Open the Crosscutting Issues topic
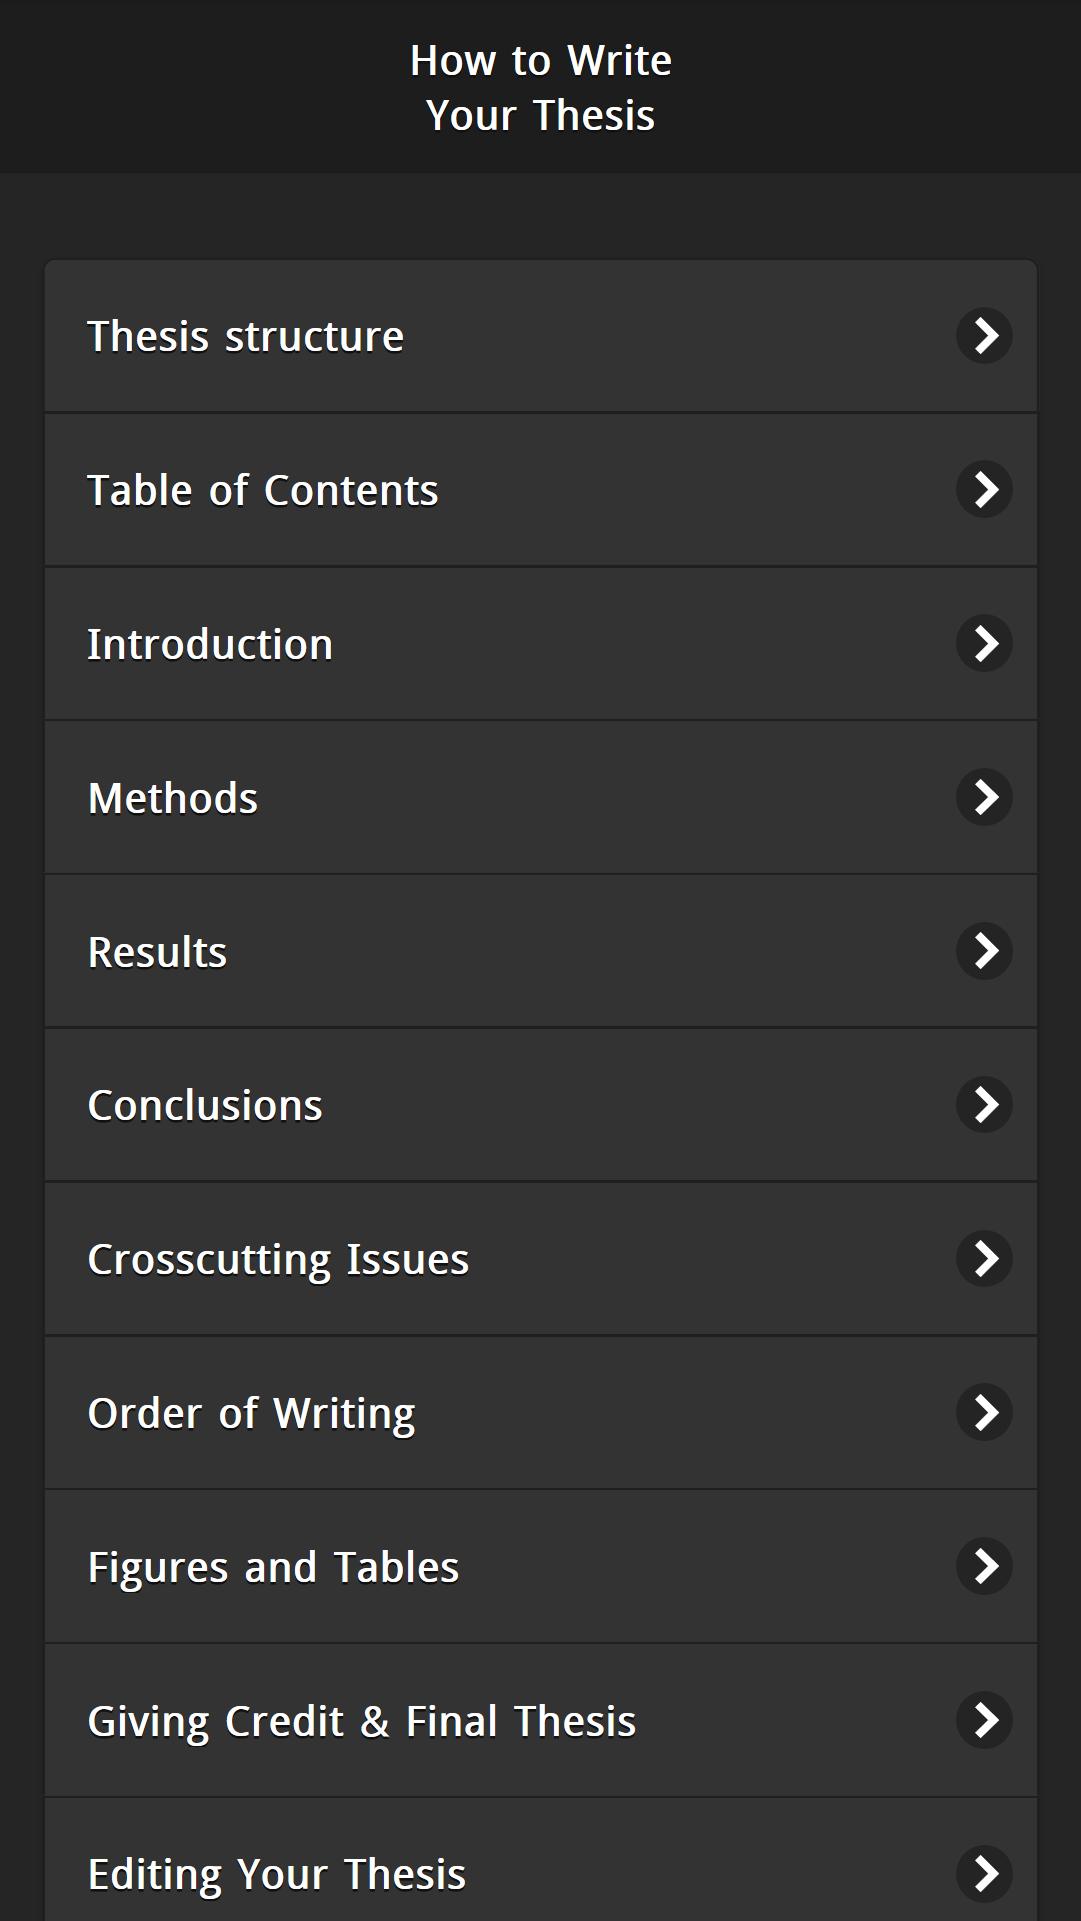Viewport: 1081px width, 1921px height. point(541,1259)
